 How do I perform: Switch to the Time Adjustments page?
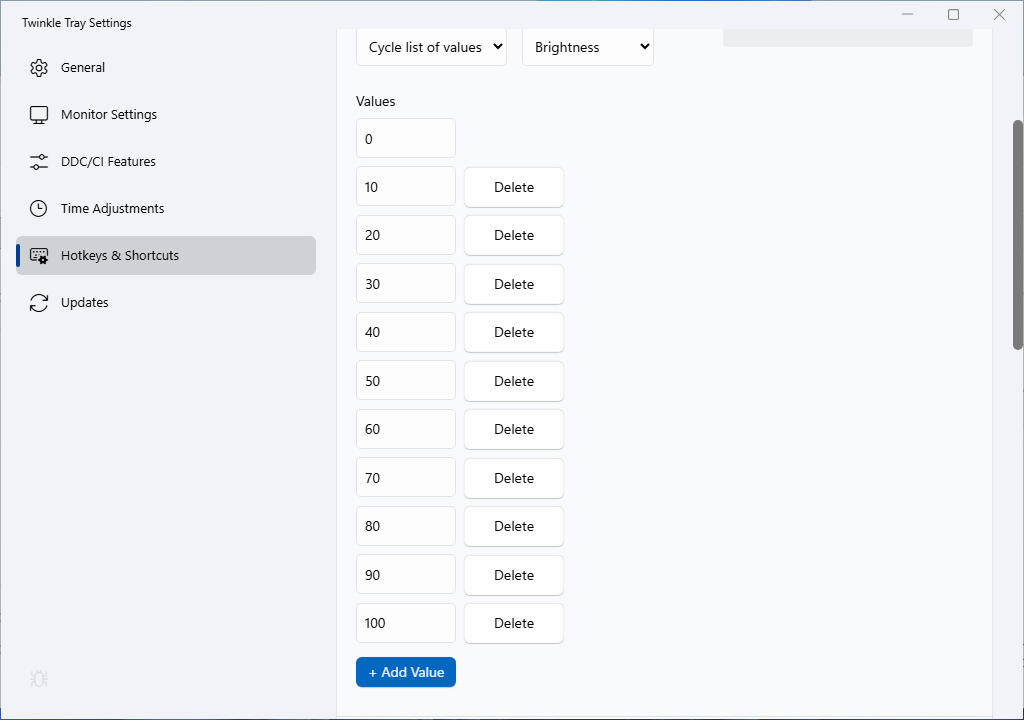pyautogui.click(x=112, y=209)
